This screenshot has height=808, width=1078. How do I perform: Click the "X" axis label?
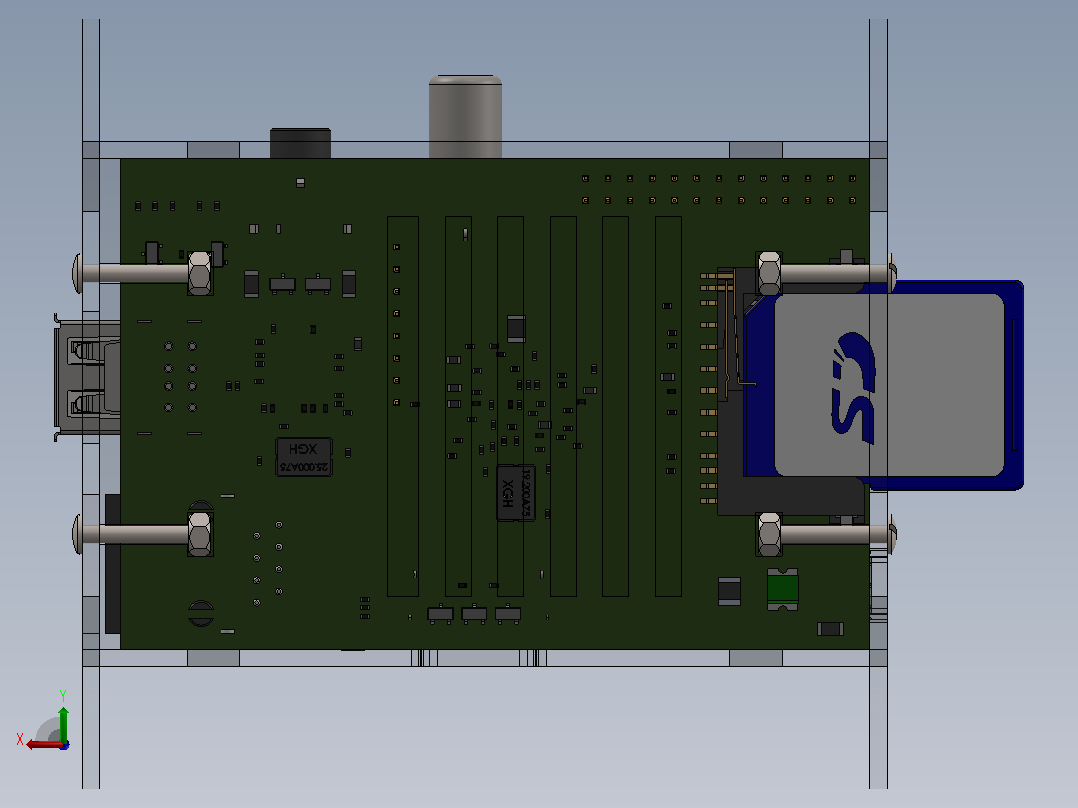[20, 739]
